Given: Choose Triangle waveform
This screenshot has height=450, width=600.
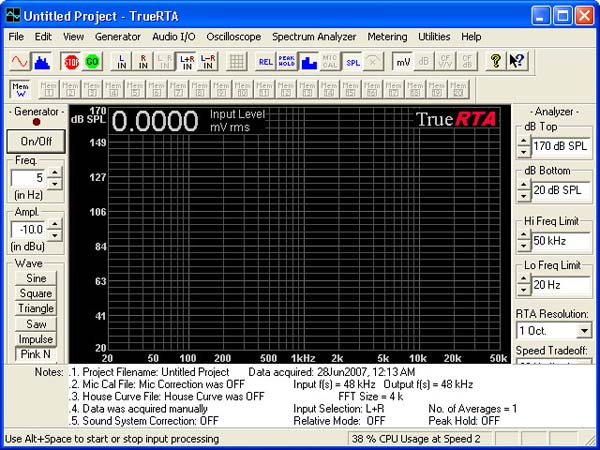Looking at the screenshot, I should (x=36, y=308).
